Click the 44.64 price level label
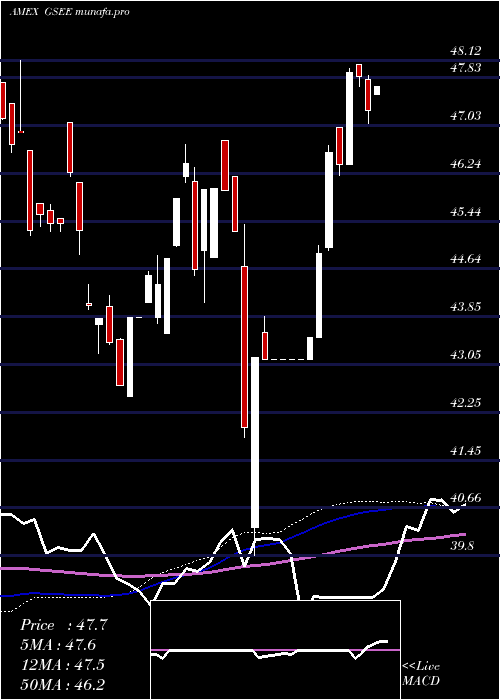 pos(466,259)
